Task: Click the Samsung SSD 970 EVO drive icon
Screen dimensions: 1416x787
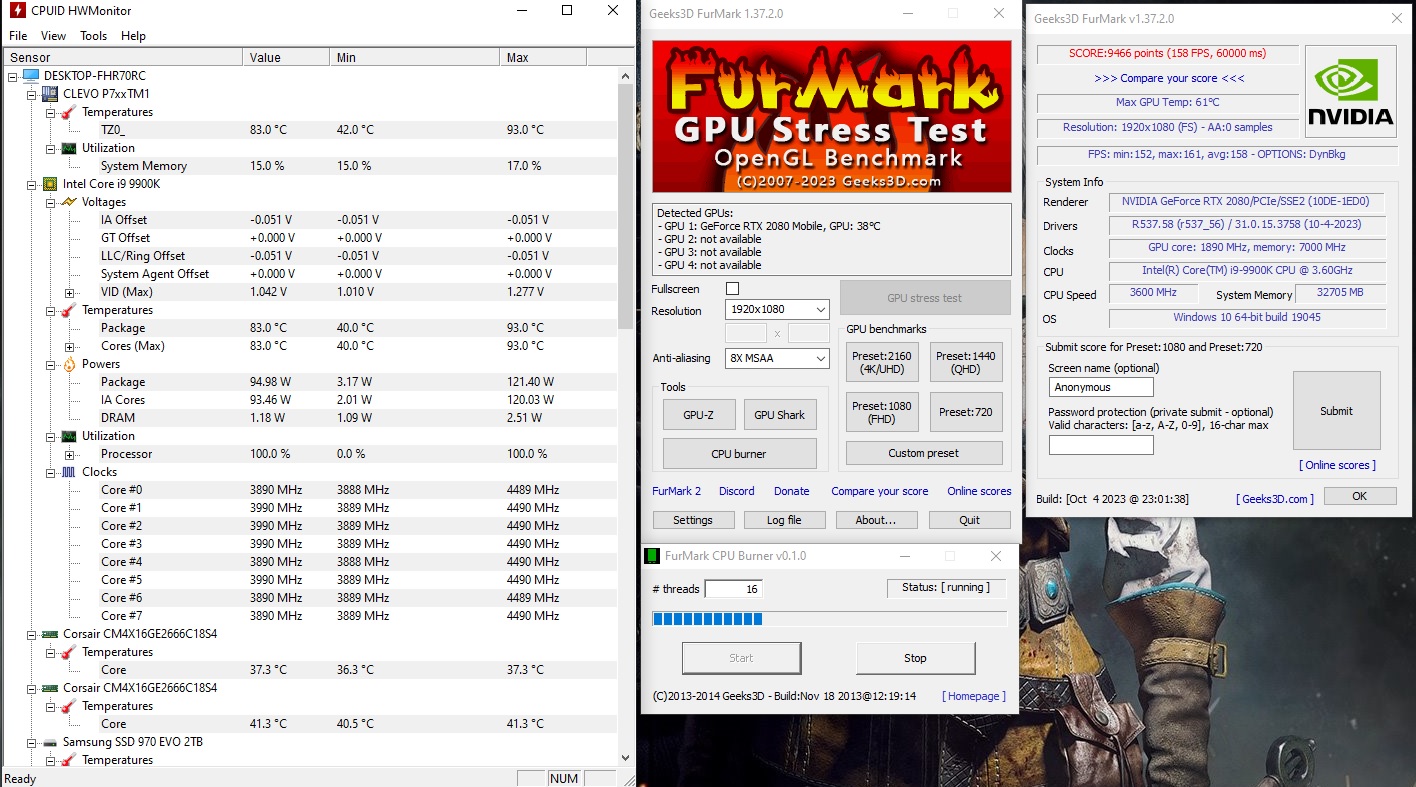Action: pyautogui.click(x=50, y=742)
